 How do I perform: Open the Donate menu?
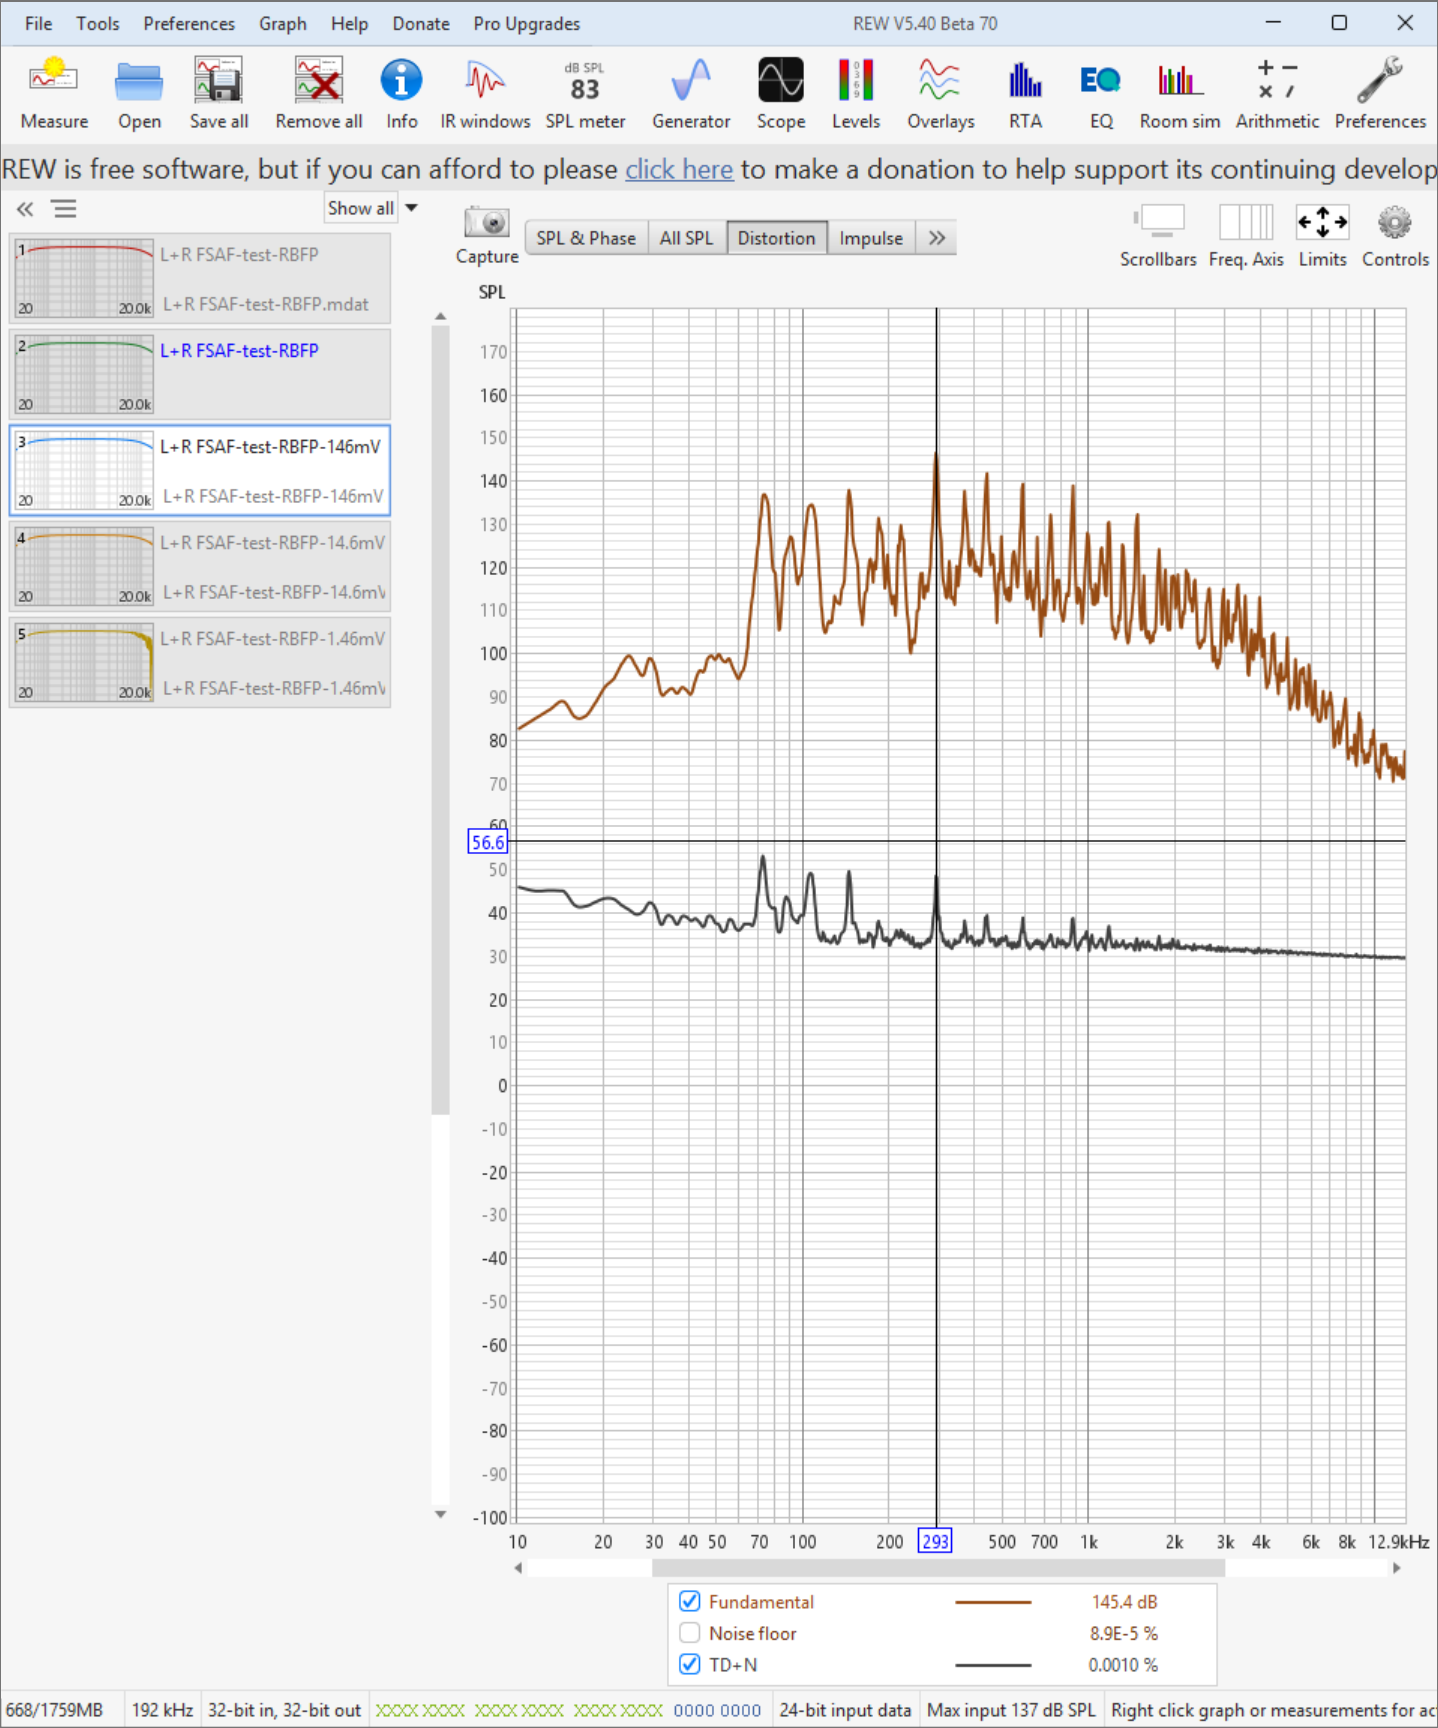tap(421, 23)
